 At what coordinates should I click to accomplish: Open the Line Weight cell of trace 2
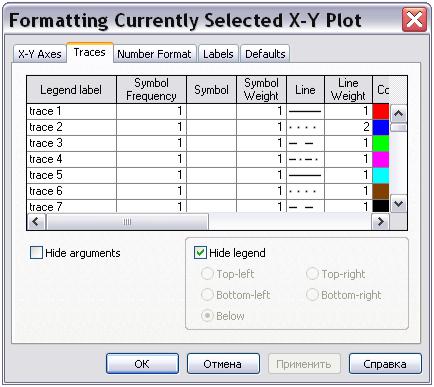pyautogui.click(x=348, y=127)
